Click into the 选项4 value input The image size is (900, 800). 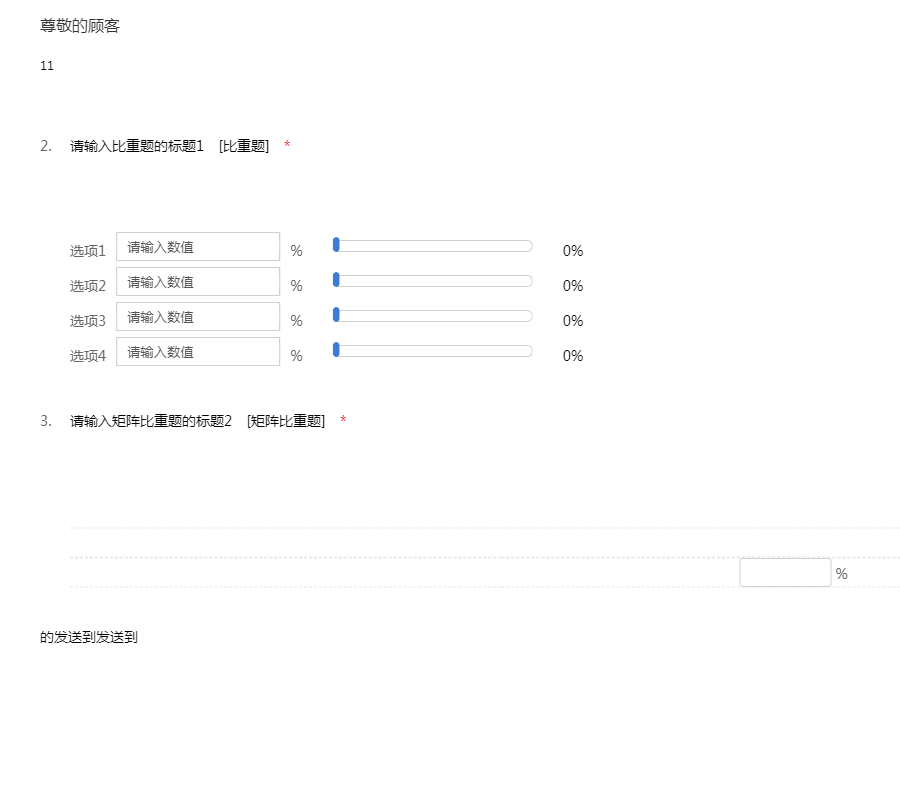(198, 352)
